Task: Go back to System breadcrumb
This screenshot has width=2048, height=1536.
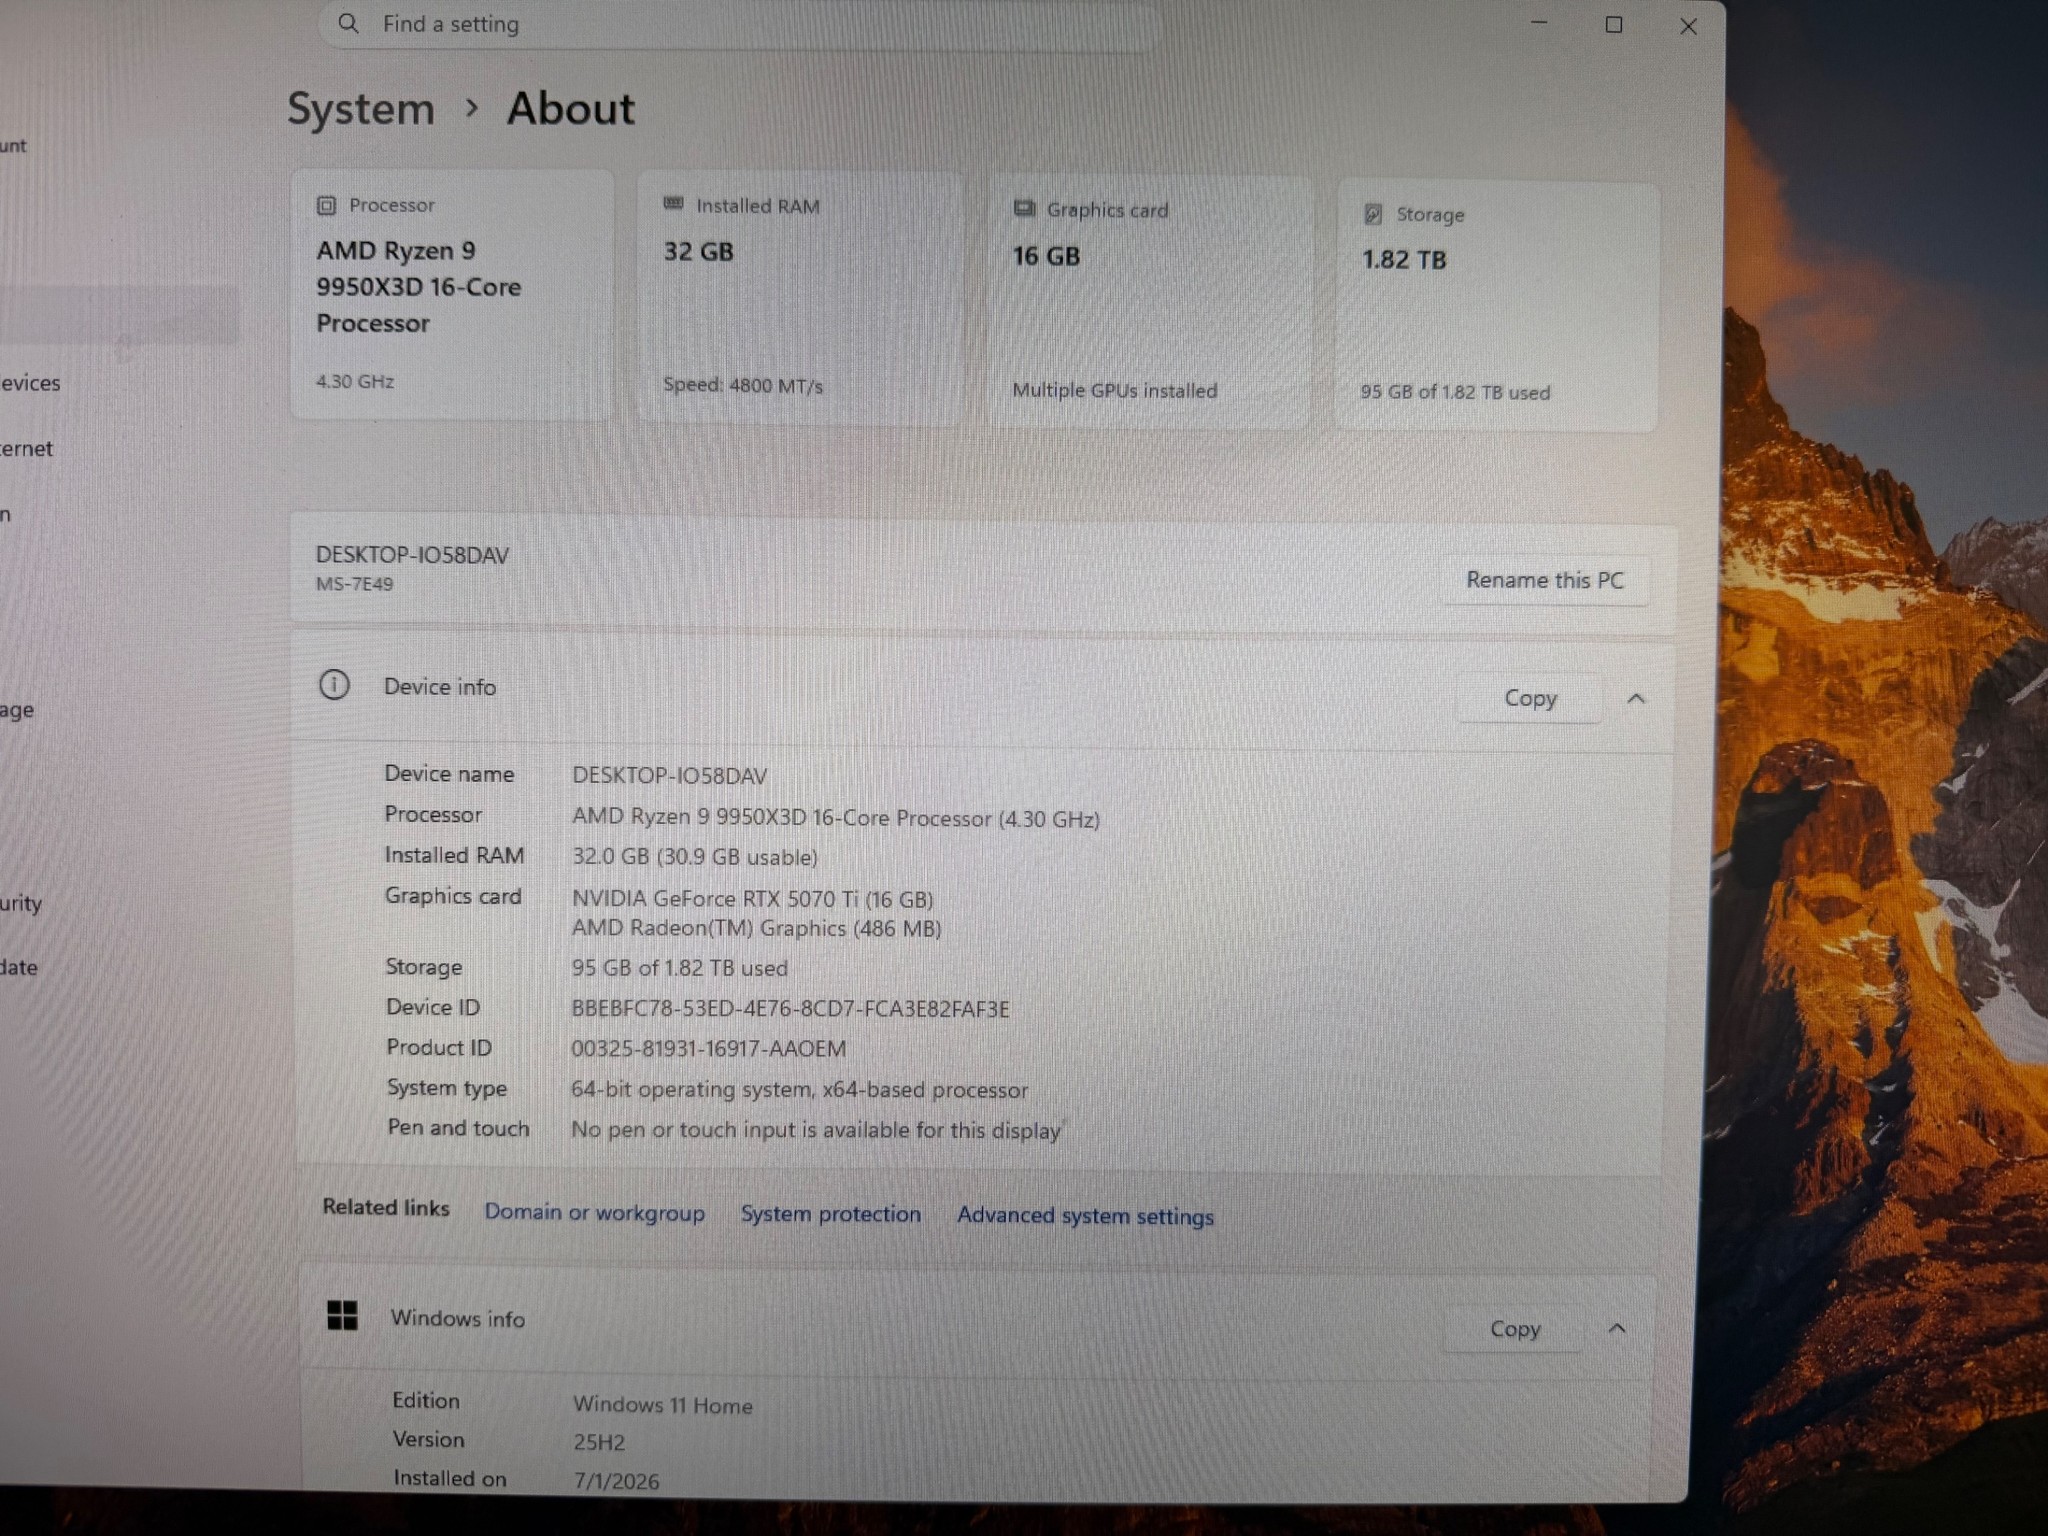Action: pos(360,108)
